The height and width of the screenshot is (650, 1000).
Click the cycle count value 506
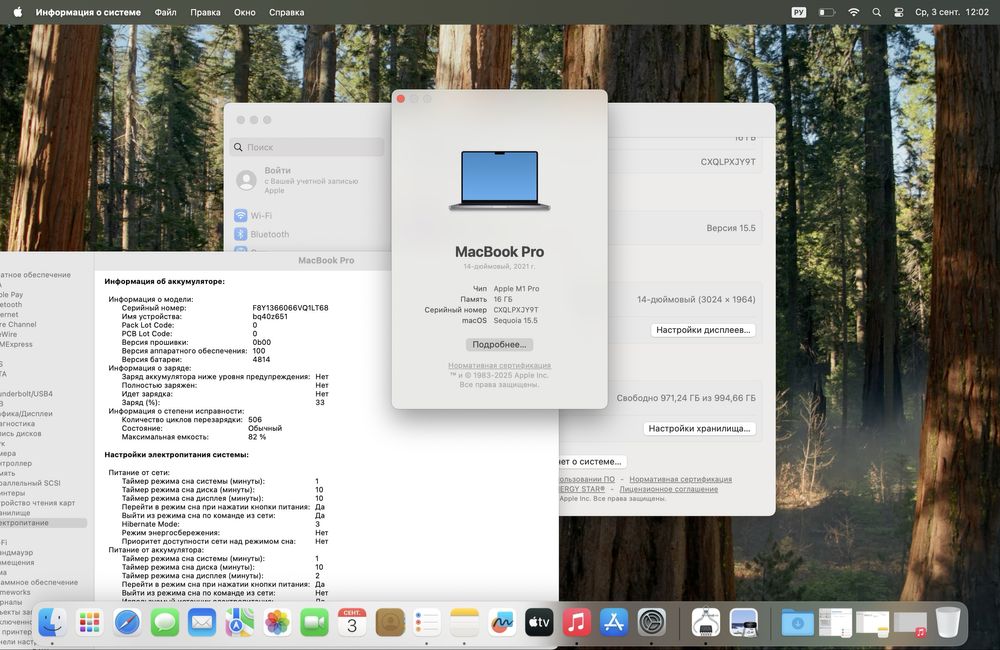pyautogui.click(x=254, y=420)
